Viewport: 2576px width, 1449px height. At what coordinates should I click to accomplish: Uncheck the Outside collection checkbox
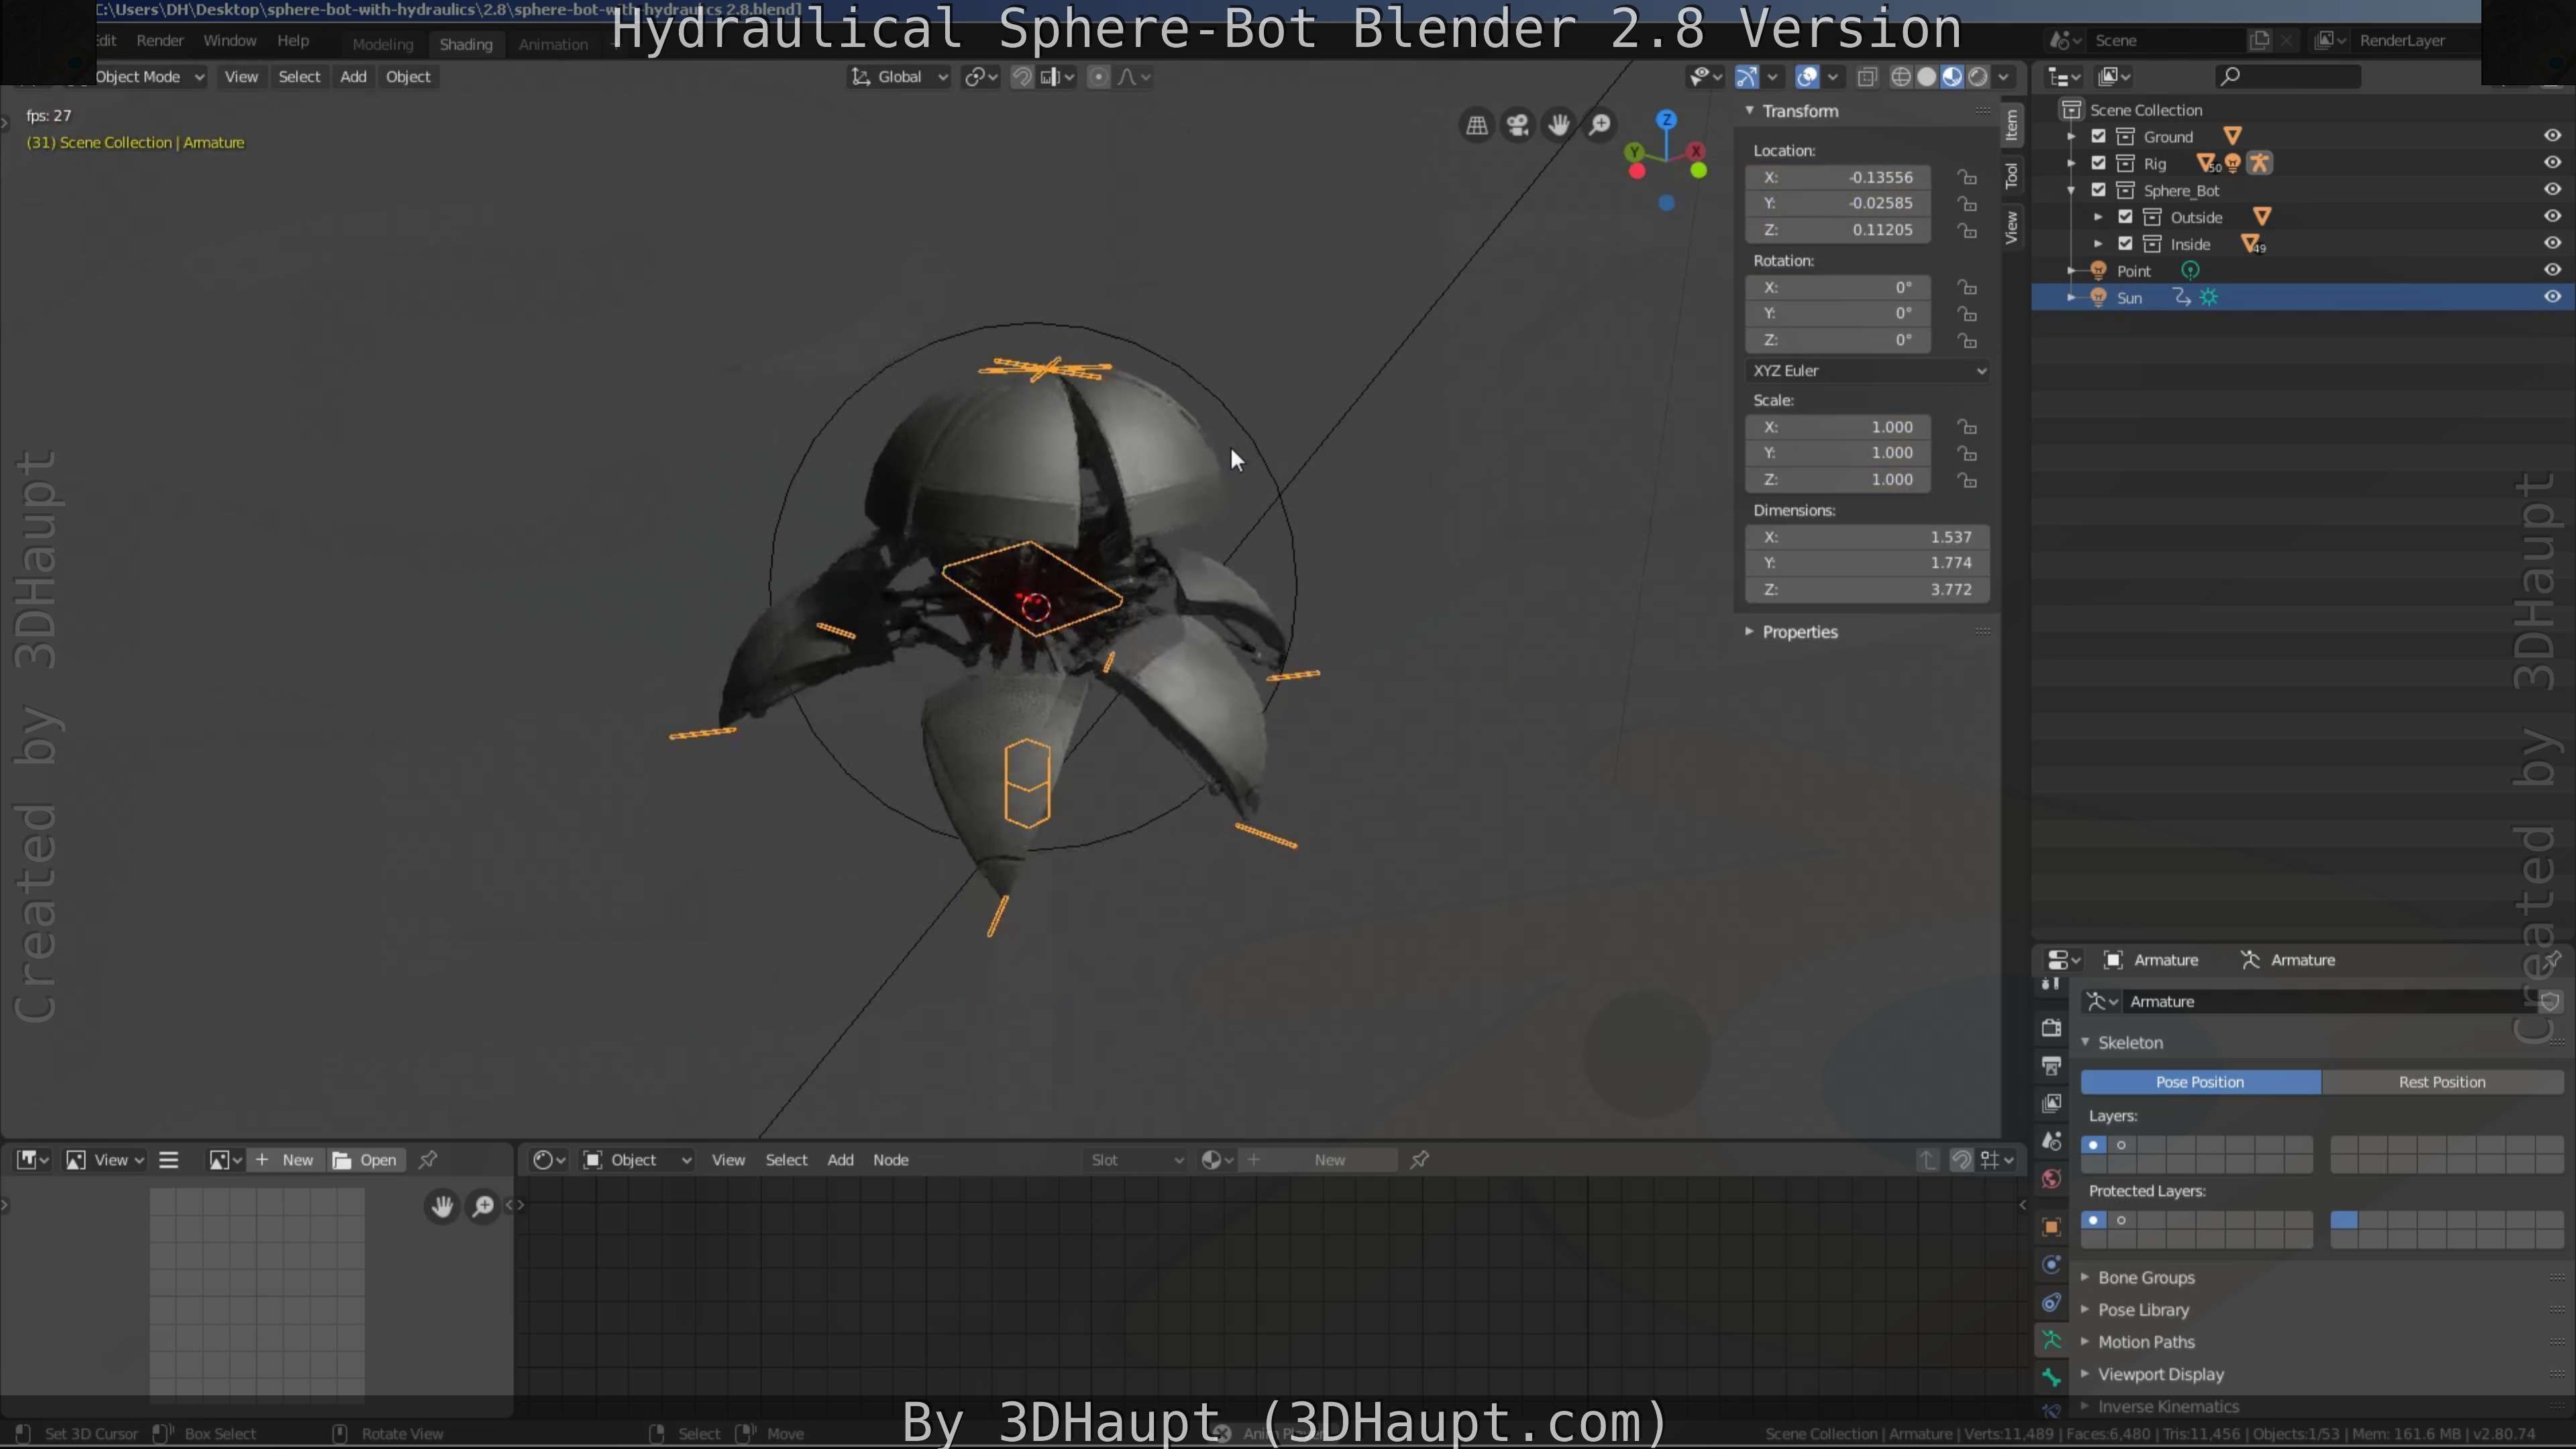(x=2125, y=217)
